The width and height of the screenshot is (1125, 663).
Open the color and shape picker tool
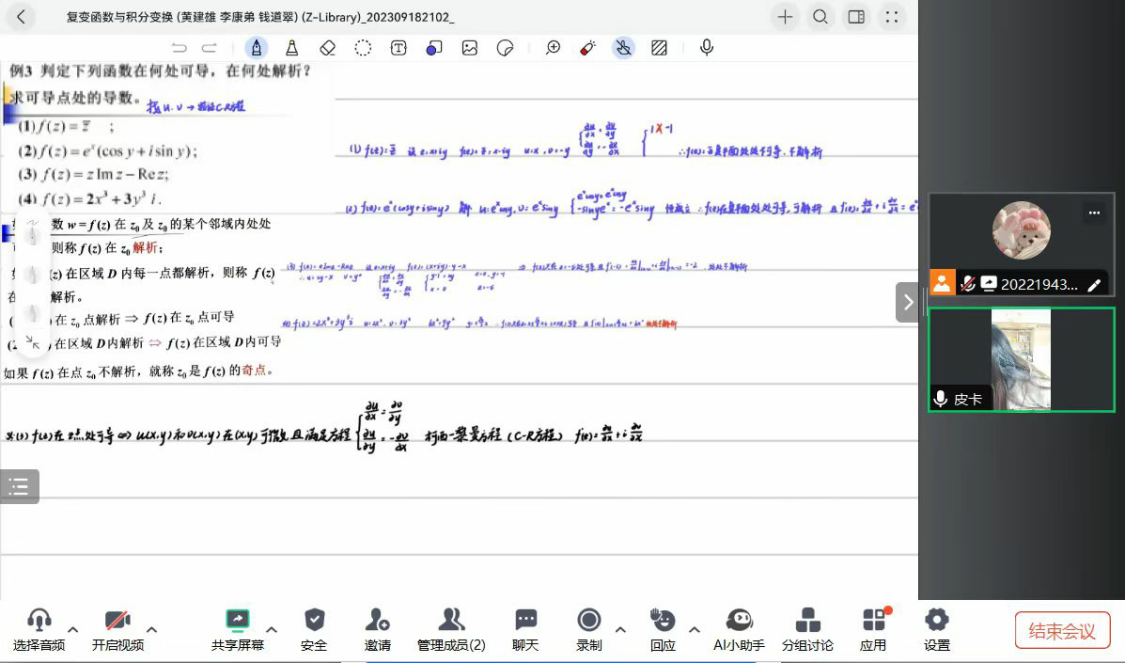click(x=433, y=47)
